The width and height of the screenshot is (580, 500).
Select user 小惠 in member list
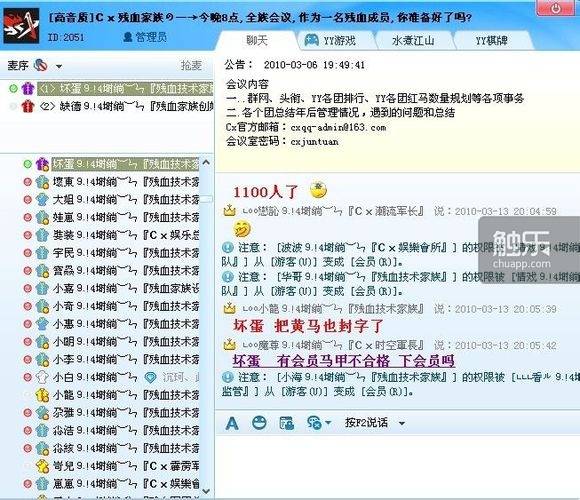click(x=126, y=324)
